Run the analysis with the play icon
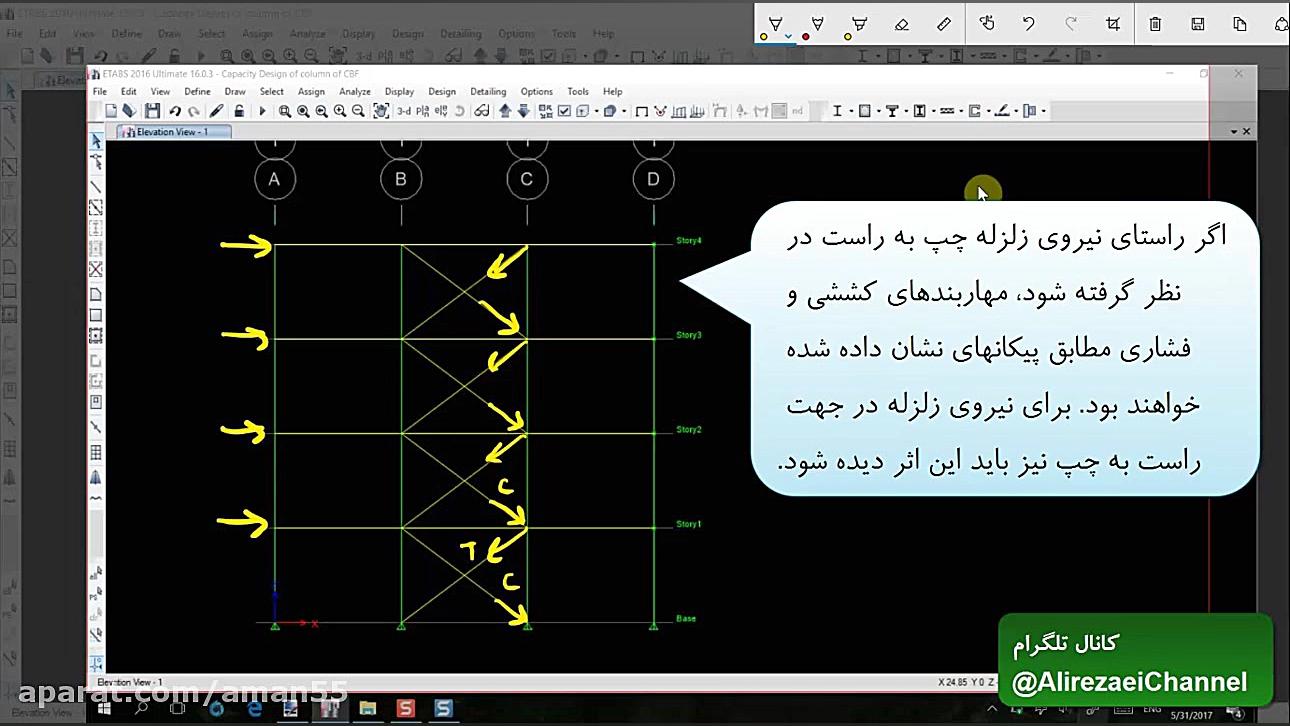This screenshot has width=1290, height=726. click(x=260, y=110)
